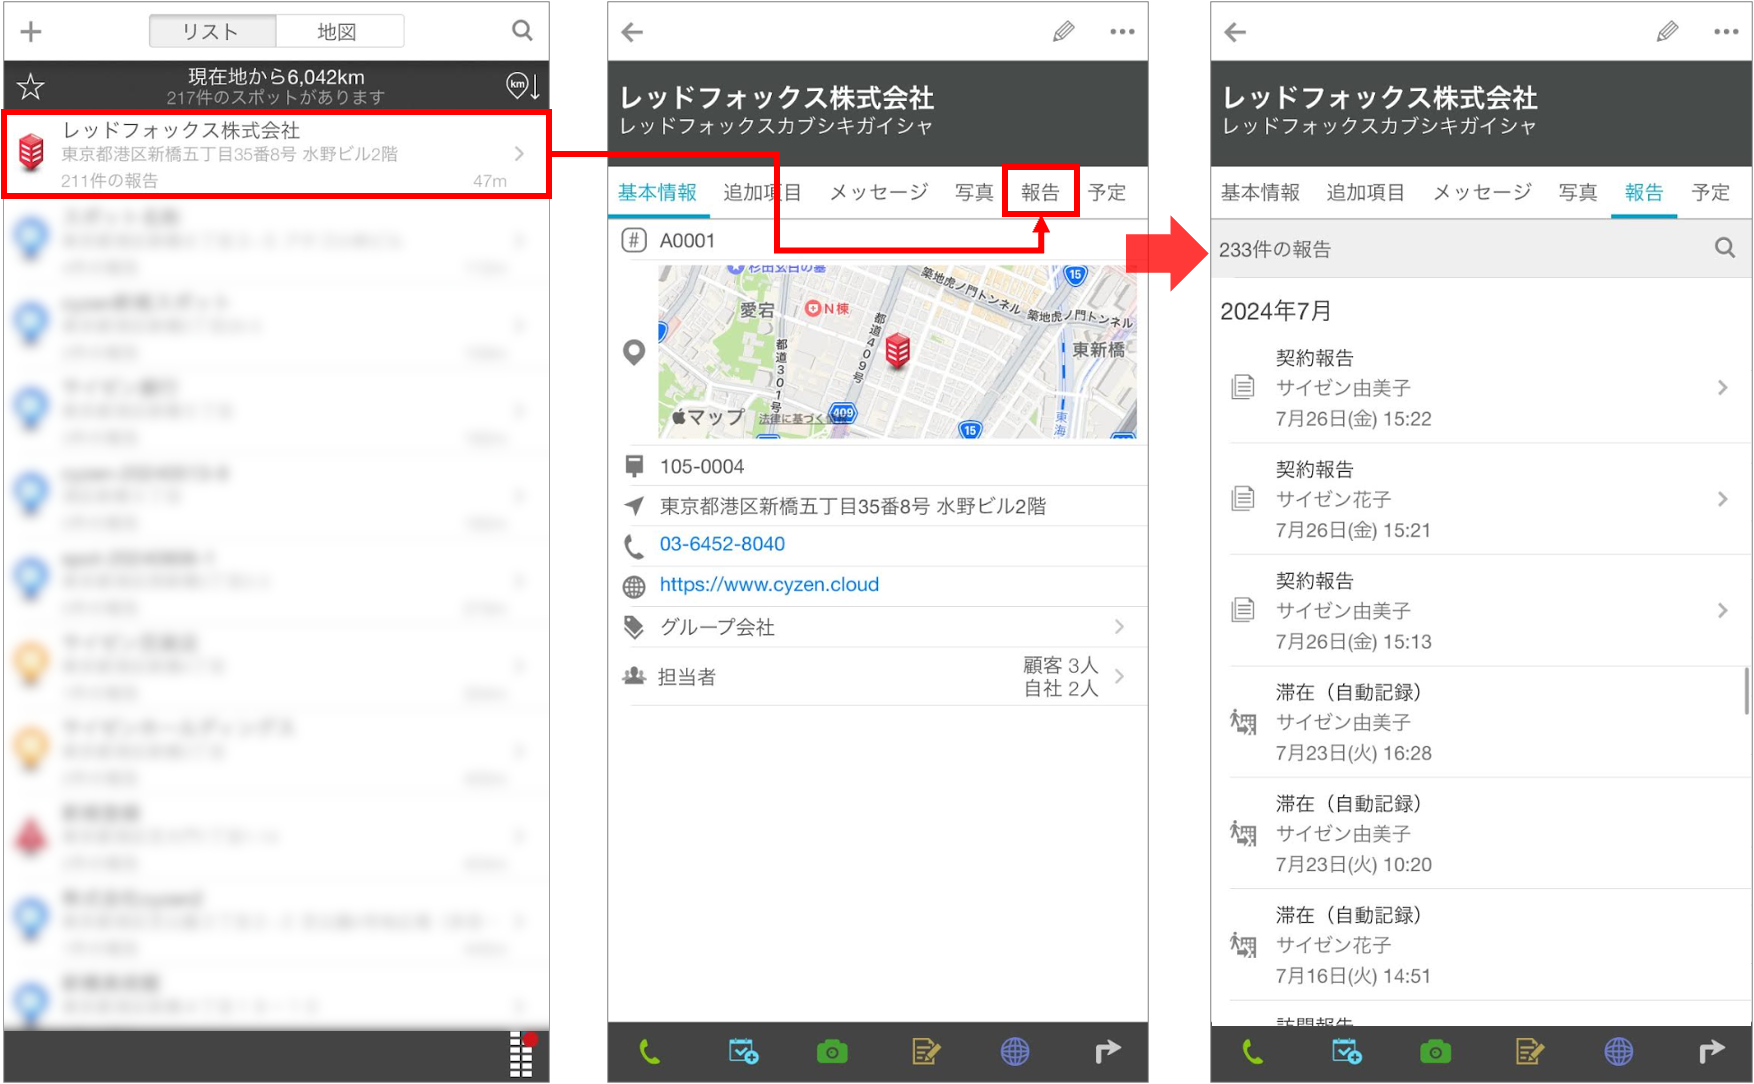Select the リスト segment
Image resolution: width=1754 pixels, height=1084 pixels.
coord(212,31)
